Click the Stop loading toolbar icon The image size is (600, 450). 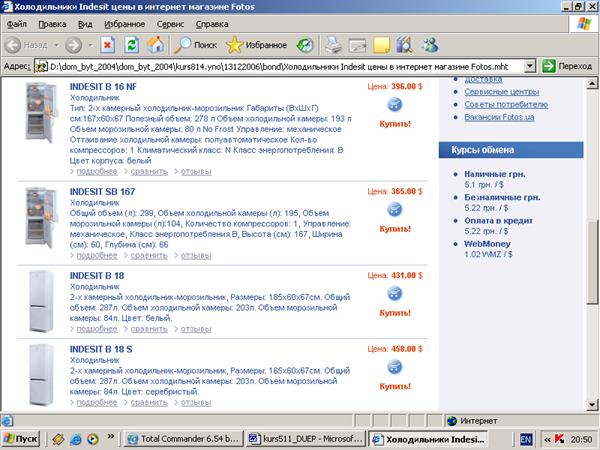[107, 45]
